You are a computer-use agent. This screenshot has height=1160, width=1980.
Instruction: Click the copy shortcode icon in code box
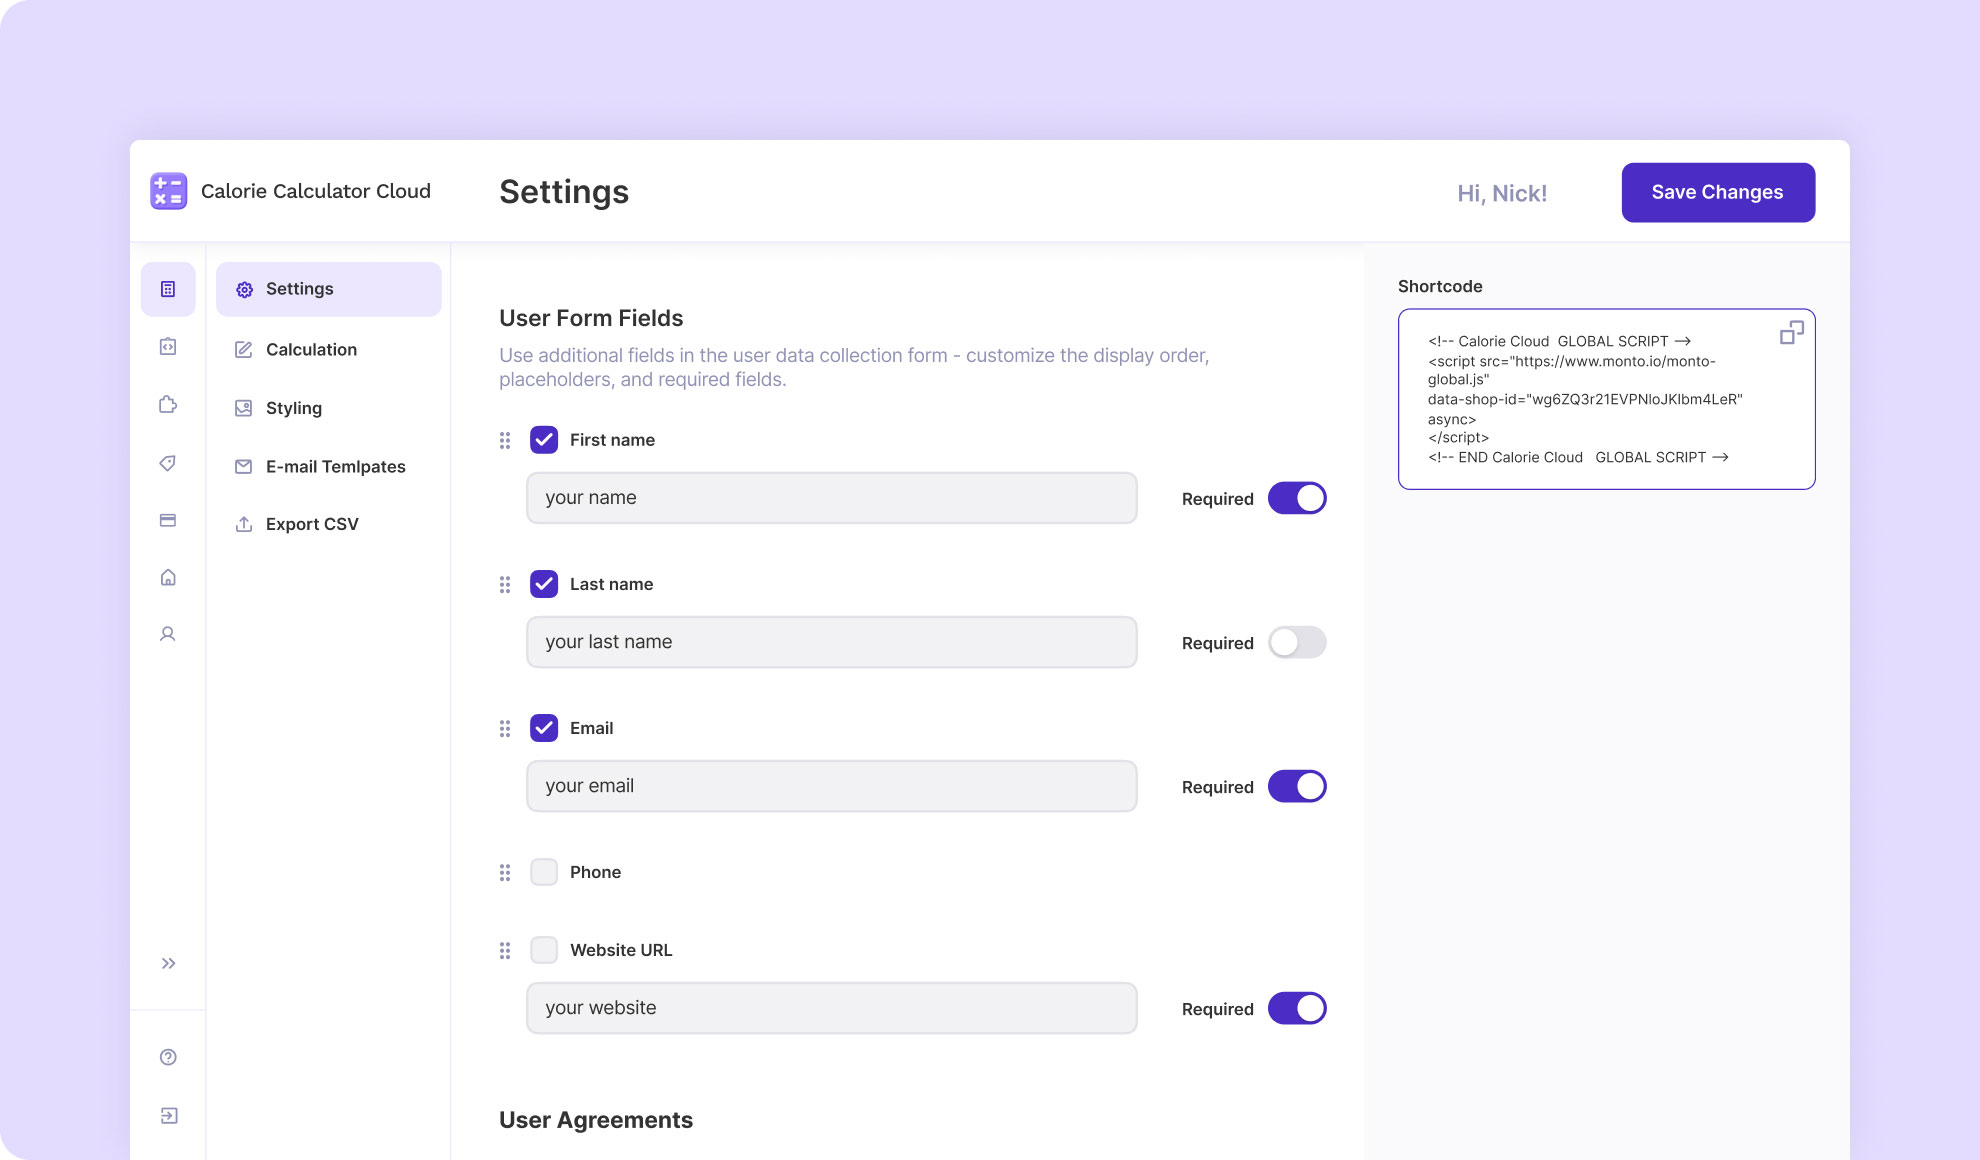pyautogui.click(x=1791, y=333)
